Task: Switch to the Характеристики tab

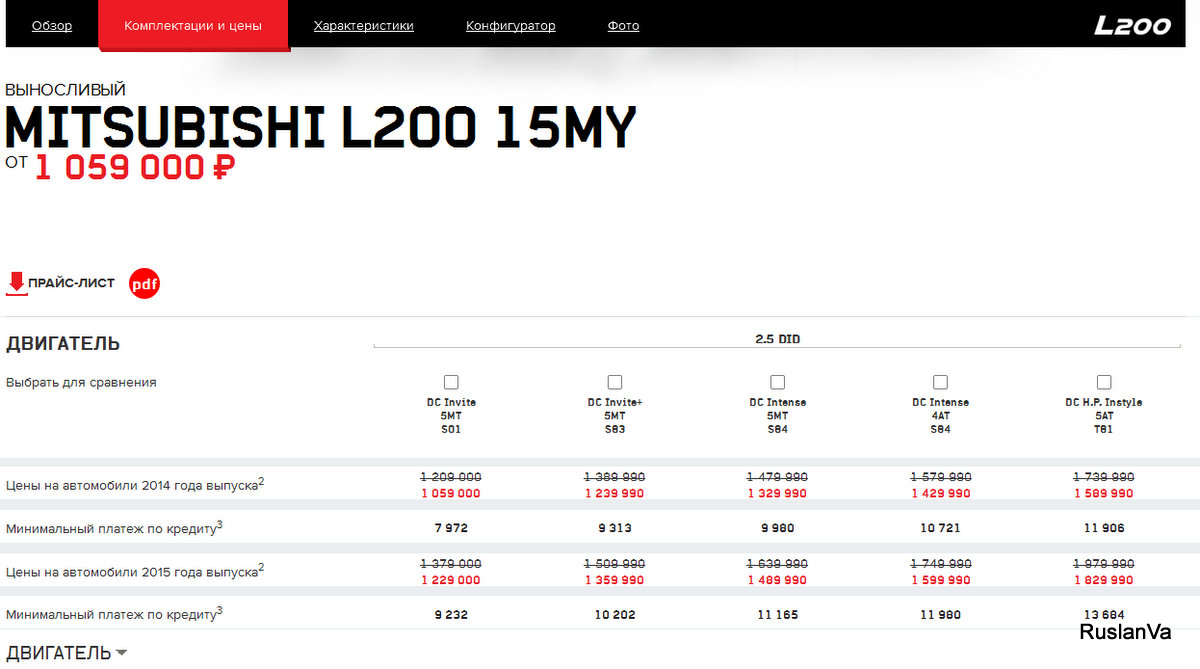Action: coord(363,26)
